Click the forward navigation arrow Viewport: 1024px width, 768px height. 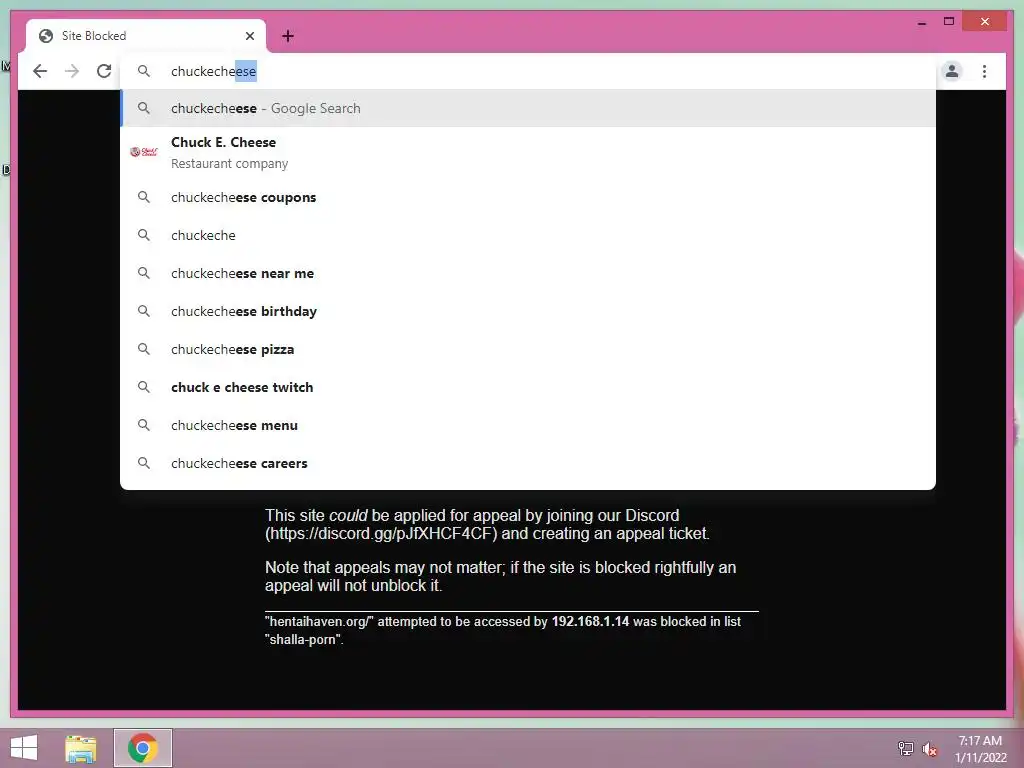click(72, 71)
